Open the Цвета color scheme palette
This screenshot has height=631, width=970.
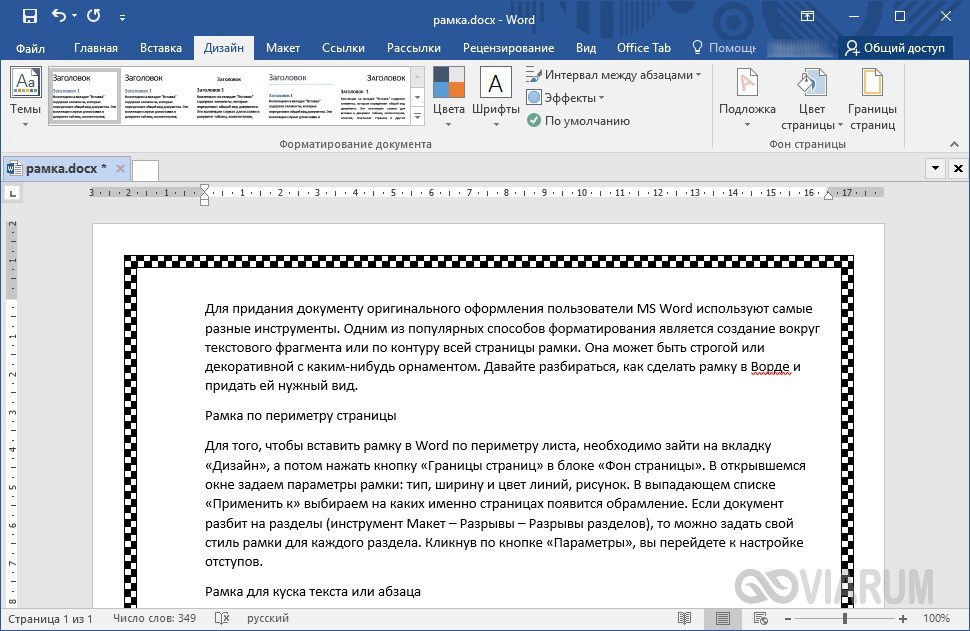pos(449,98)
